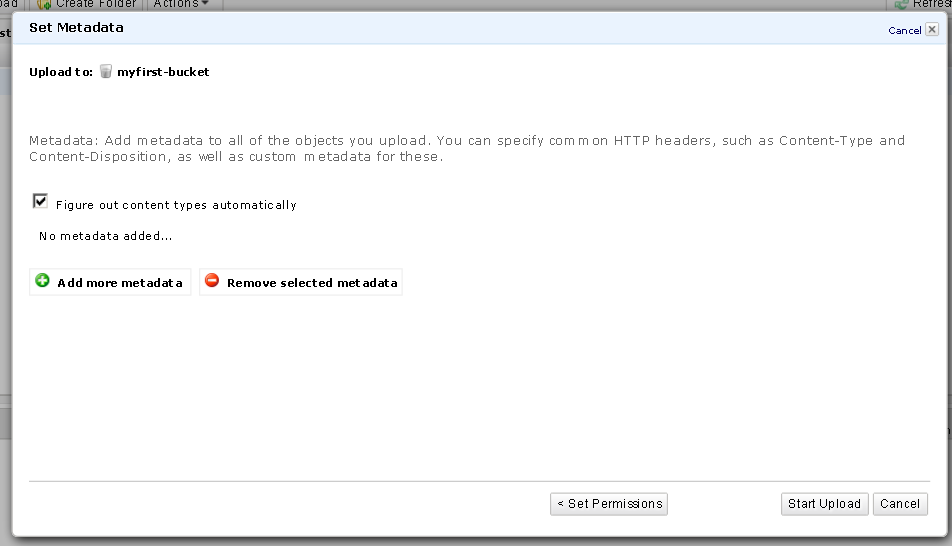
Task: Go back to Set Permissions step
Action: (x=608, y=504)
